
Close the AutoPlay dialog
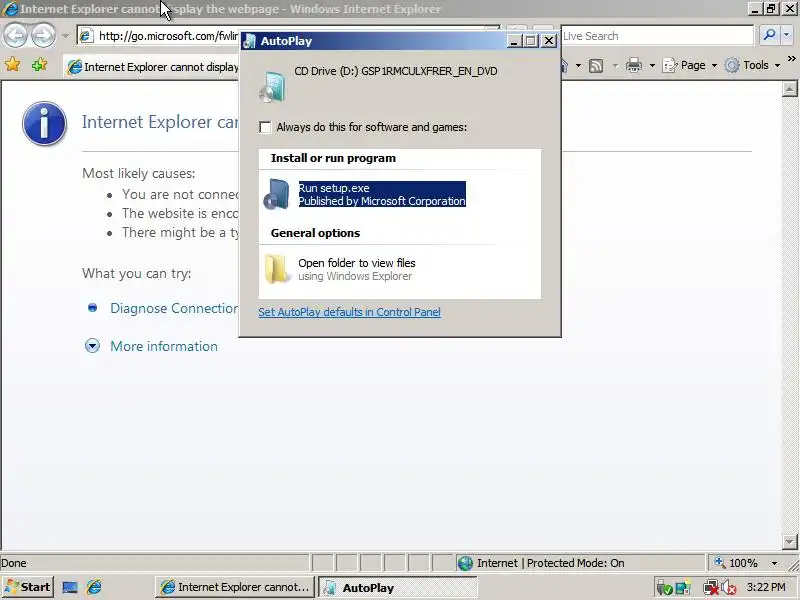coord(548,41)
